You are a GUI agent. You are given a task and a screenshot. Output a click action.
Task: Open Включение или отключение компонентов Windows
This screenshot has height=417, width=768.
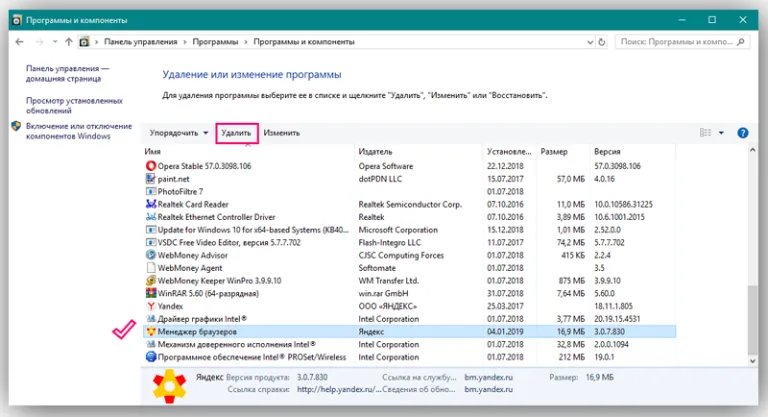[x=79, y=131]
